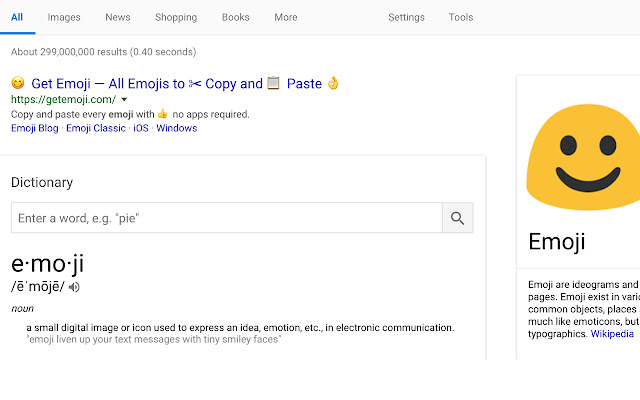Image resolution: width=640 pixels, height=400 pixels.
Task: Follow the iOS sitelink
Action: (x=141, y=128)
